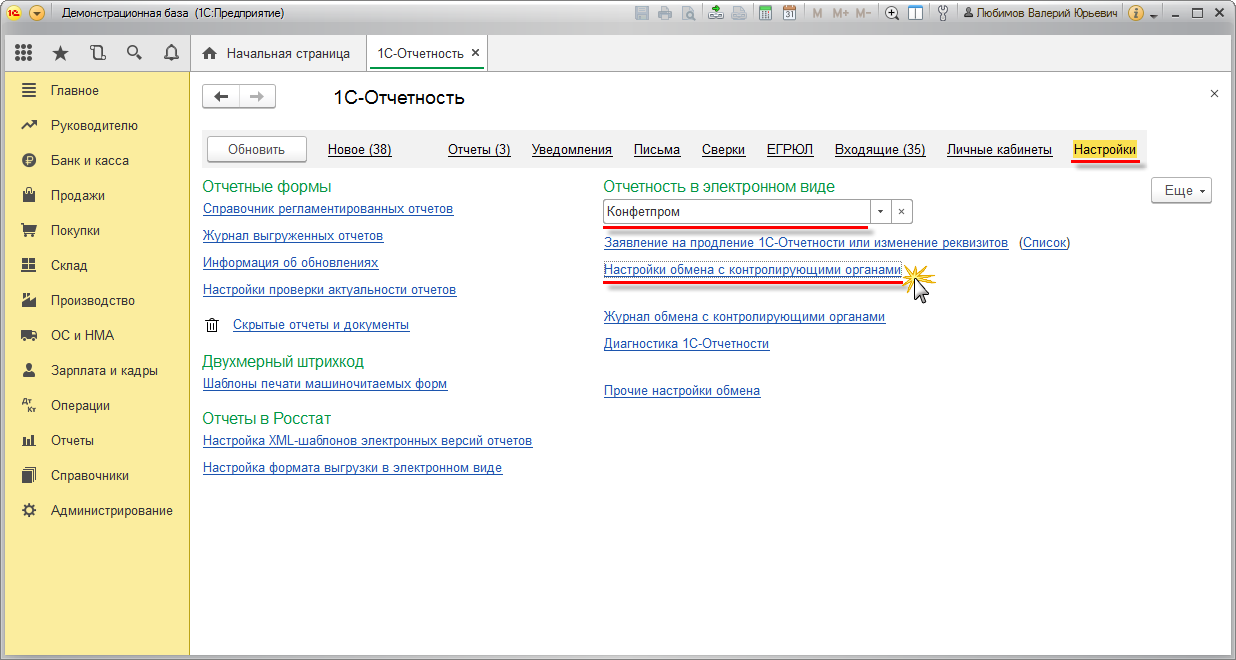Click the zoom magnifier plus icon

[893, 13]
